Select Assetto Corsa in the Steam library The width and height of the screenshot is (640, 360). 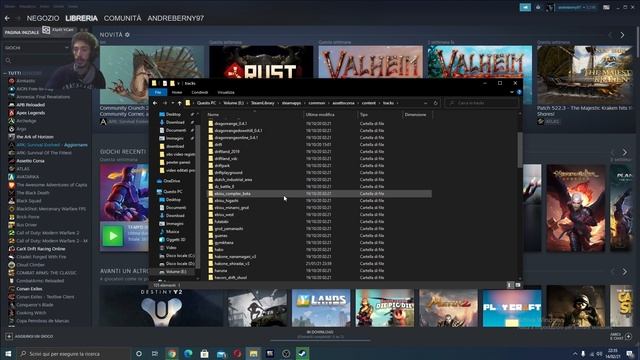point(30,161)
